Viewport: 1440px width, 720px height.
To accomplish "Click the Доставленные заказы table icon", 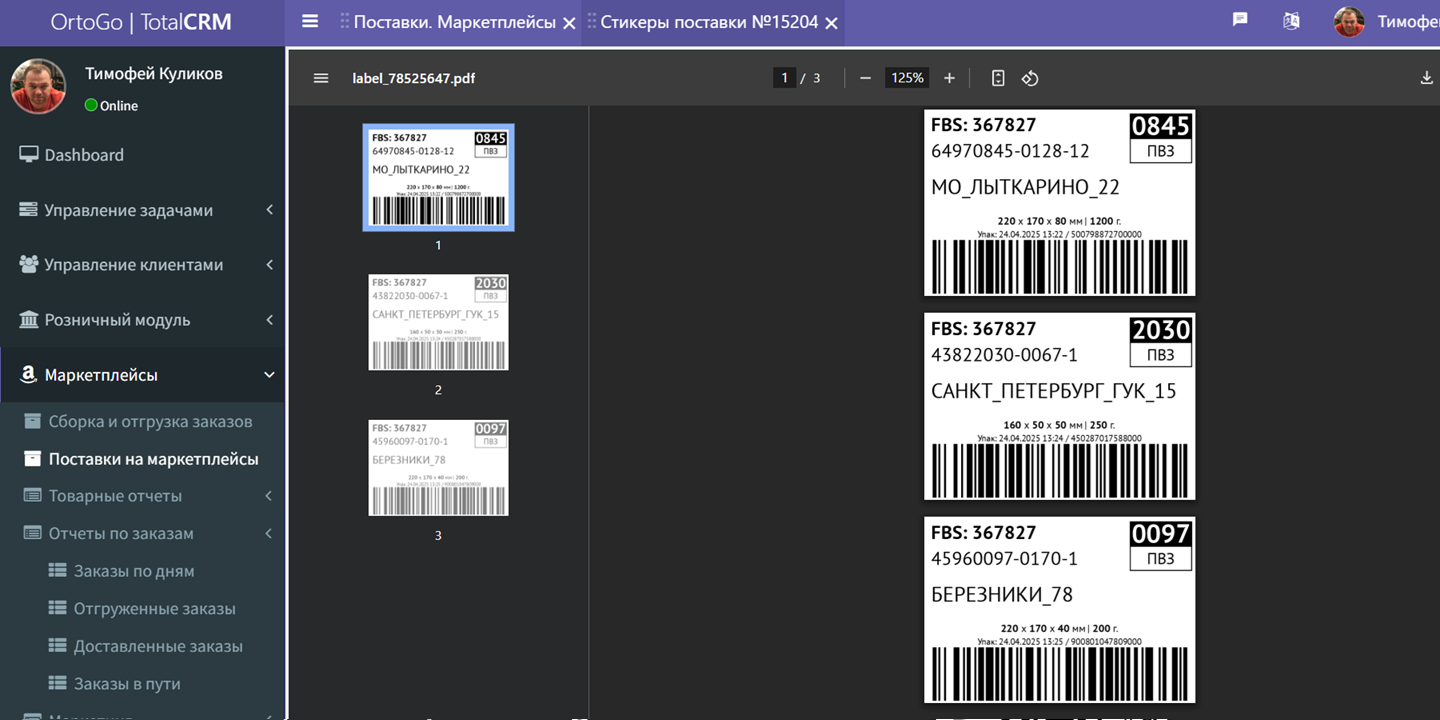I will [58, 646].
